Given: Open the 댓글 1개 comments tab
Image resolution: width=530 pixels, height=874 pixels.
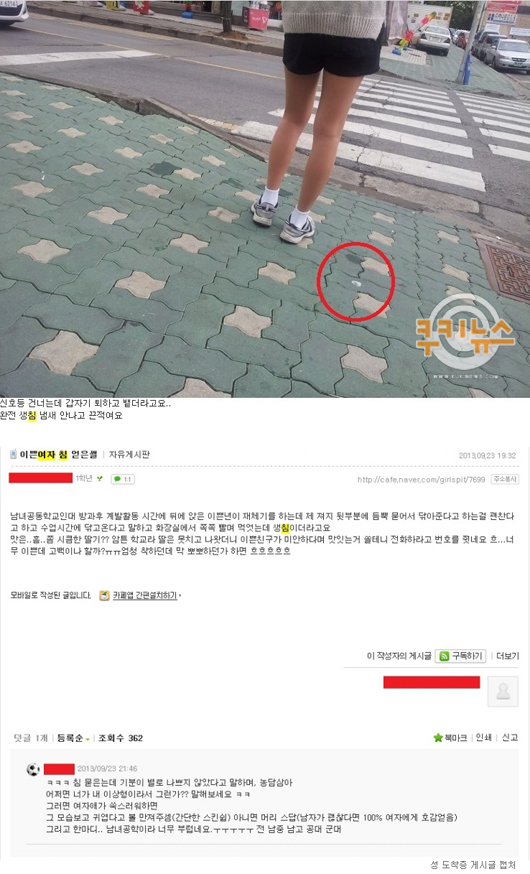Looking at the screenshot, I should point(31,738).
